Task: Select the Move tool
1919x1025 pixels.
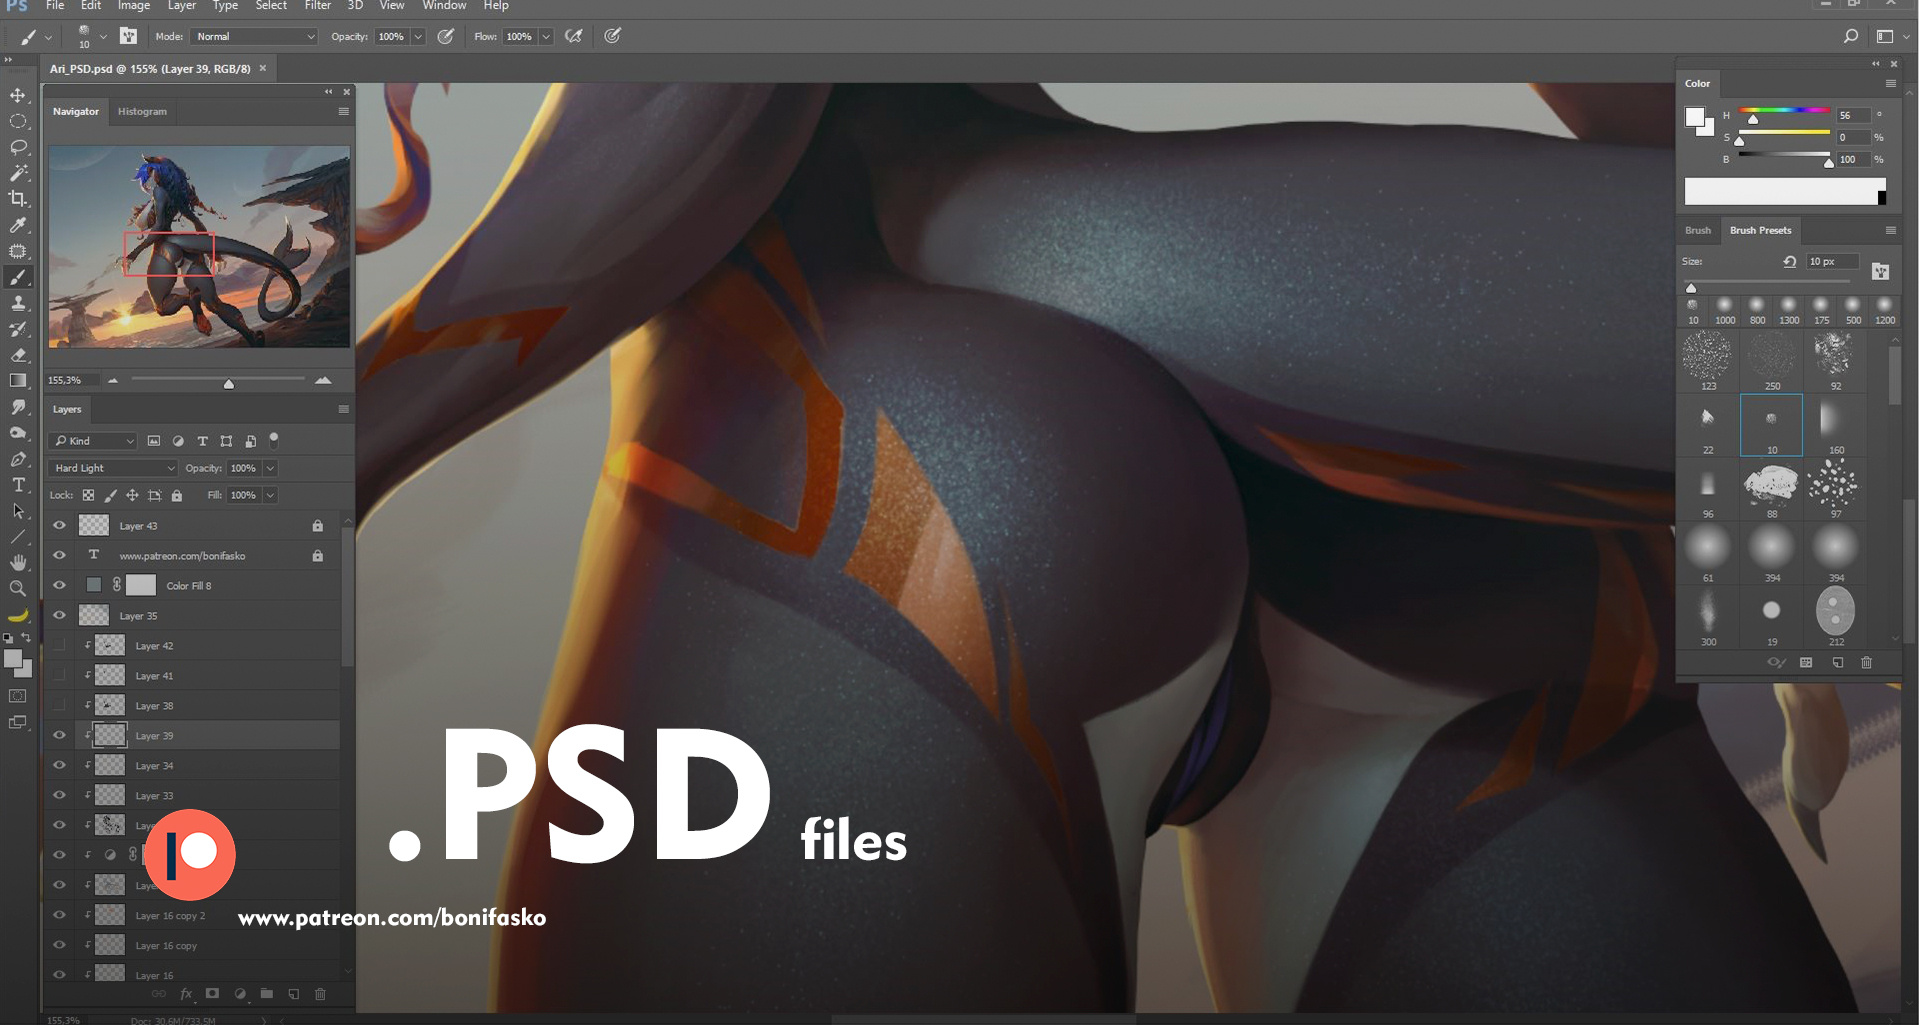Action: 18,95
